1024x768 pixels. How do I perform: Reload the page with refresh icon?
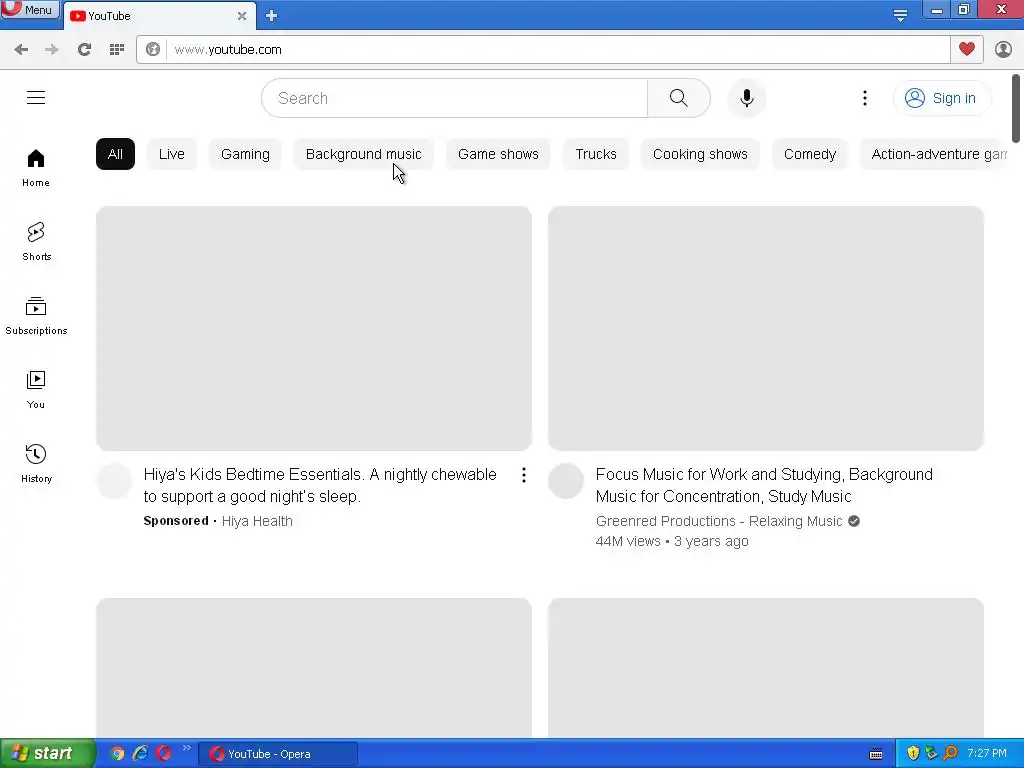coord(84,50)
